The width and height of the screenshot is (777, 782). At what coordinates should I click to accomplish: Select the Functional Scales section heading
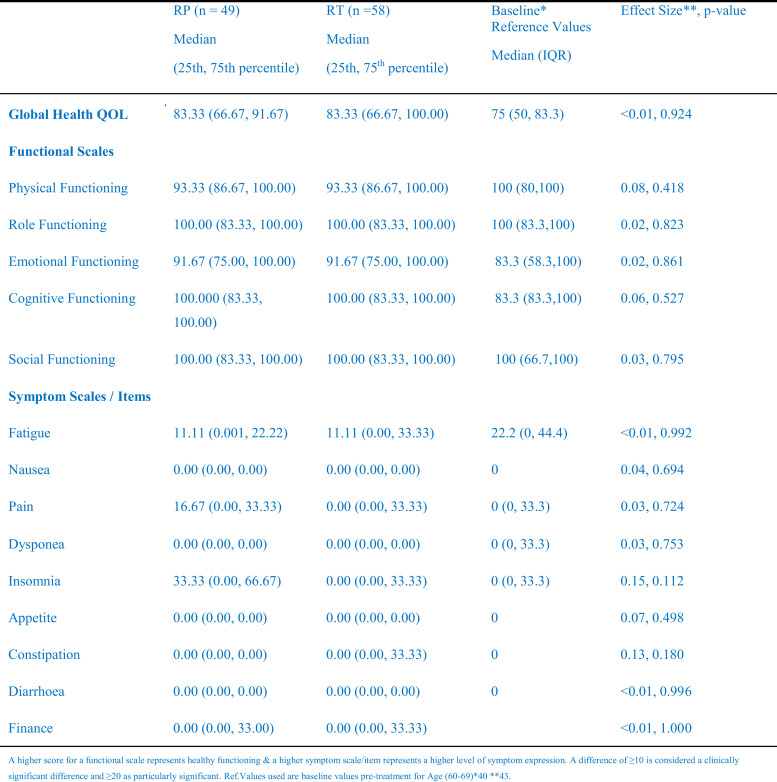[x=63, y=151]
